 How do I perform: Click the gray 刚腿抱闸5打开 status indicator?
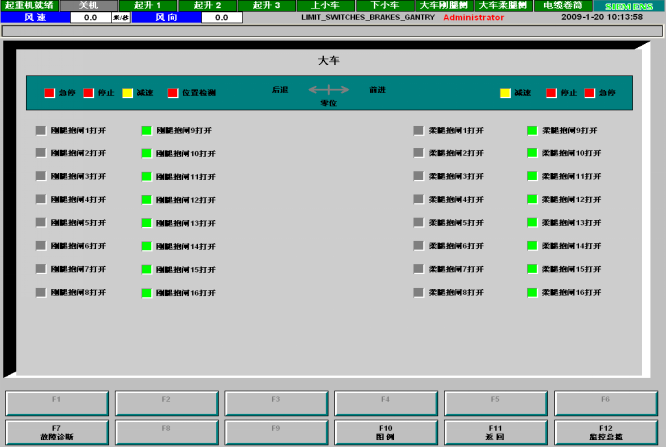(x=40, y=223)
